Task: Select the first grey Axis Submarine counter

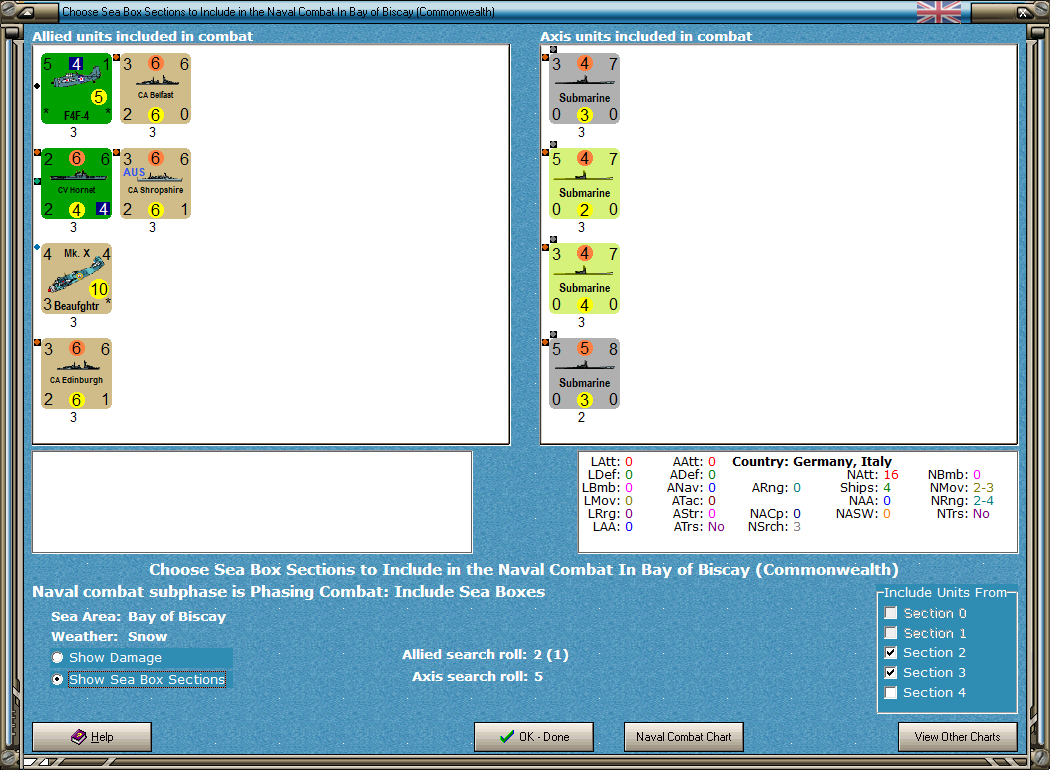Action: click(584, 88)
